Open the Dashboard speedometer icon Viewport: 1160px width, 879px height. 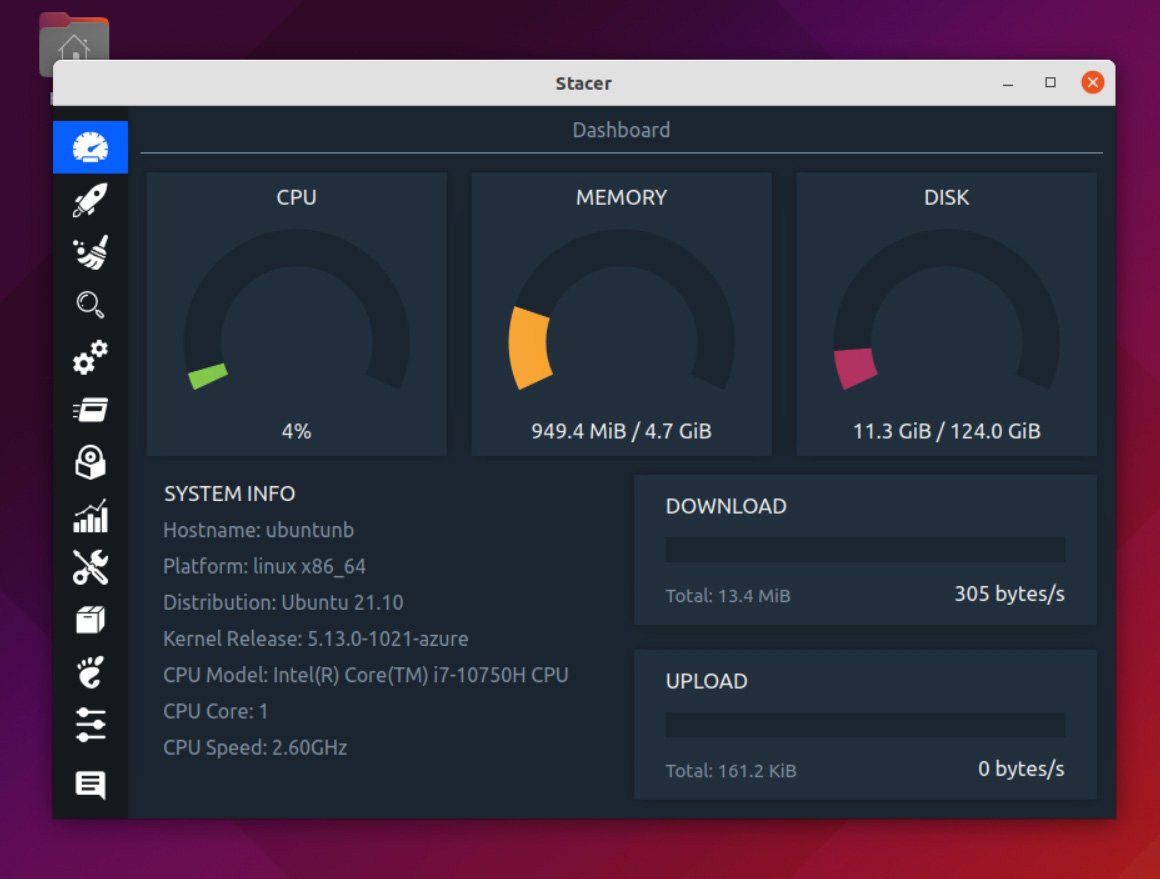[90, 146]
